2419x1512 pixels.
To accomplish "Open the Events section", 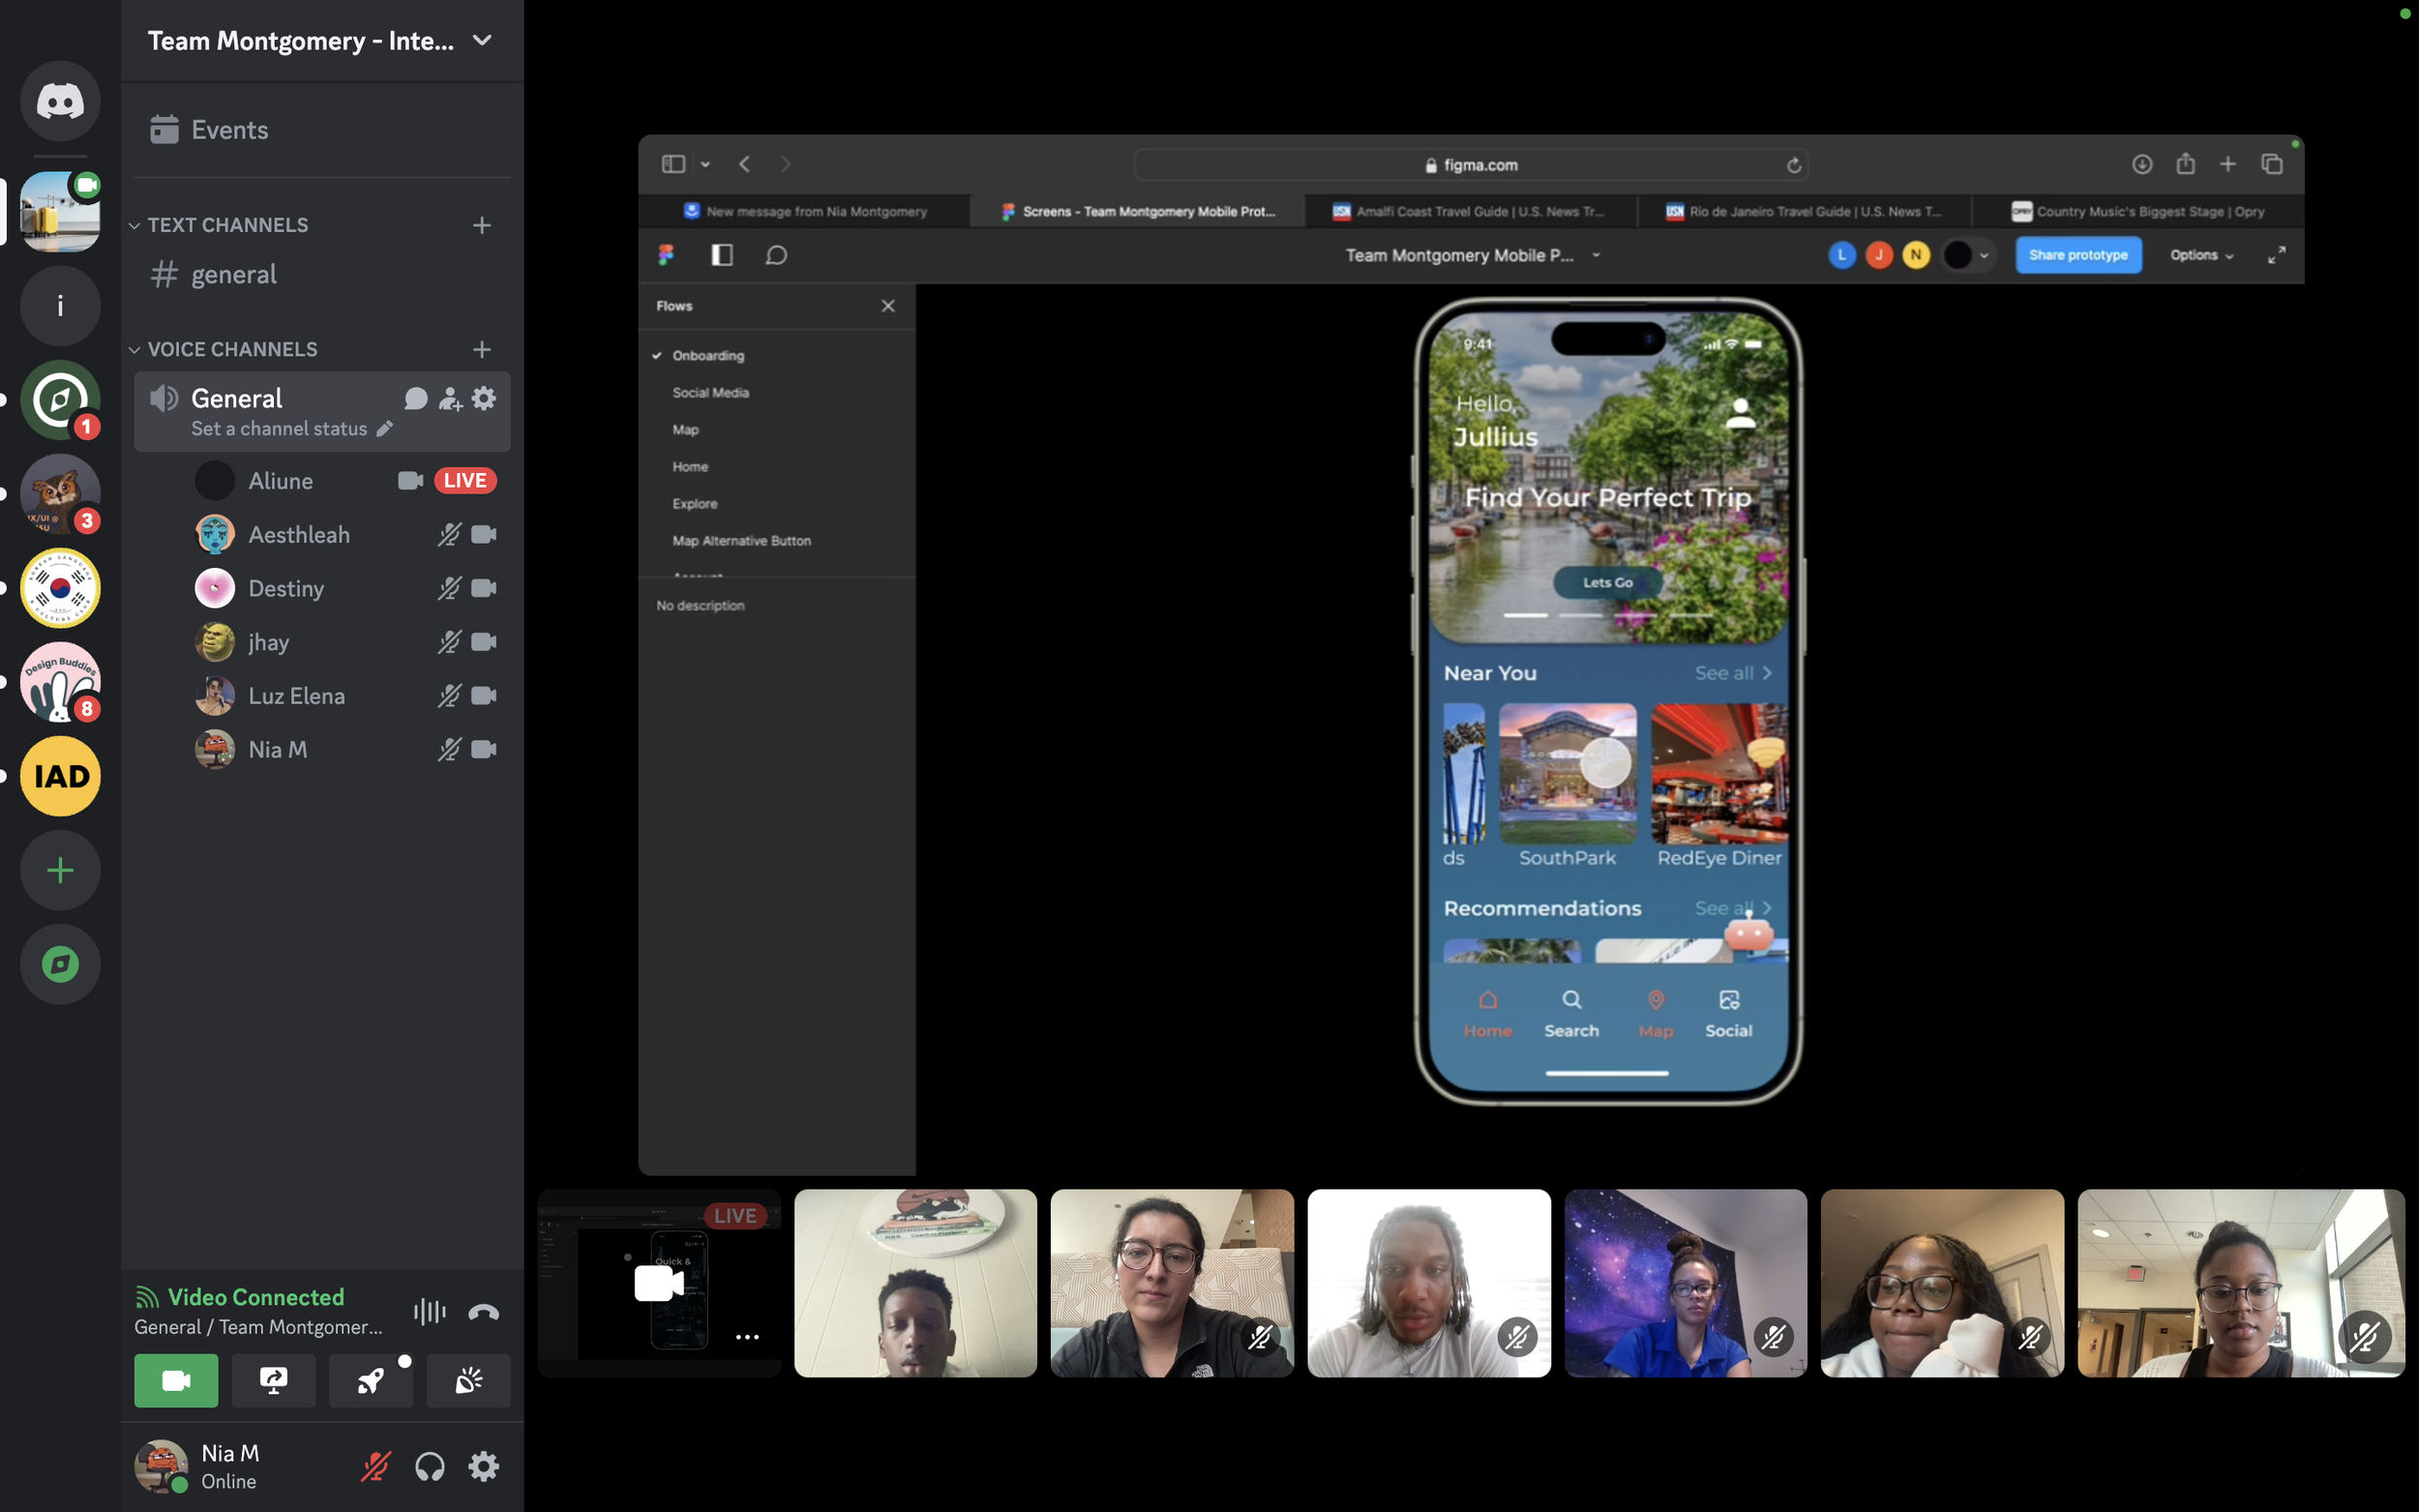I will click(x=229, y=130).
